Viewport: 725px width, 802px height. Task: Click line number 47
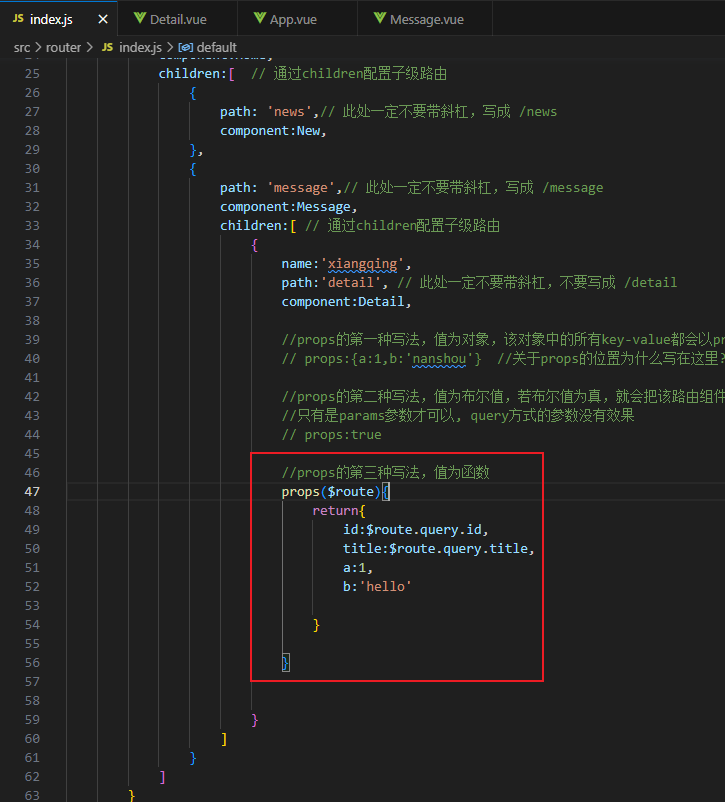[32, 492]
